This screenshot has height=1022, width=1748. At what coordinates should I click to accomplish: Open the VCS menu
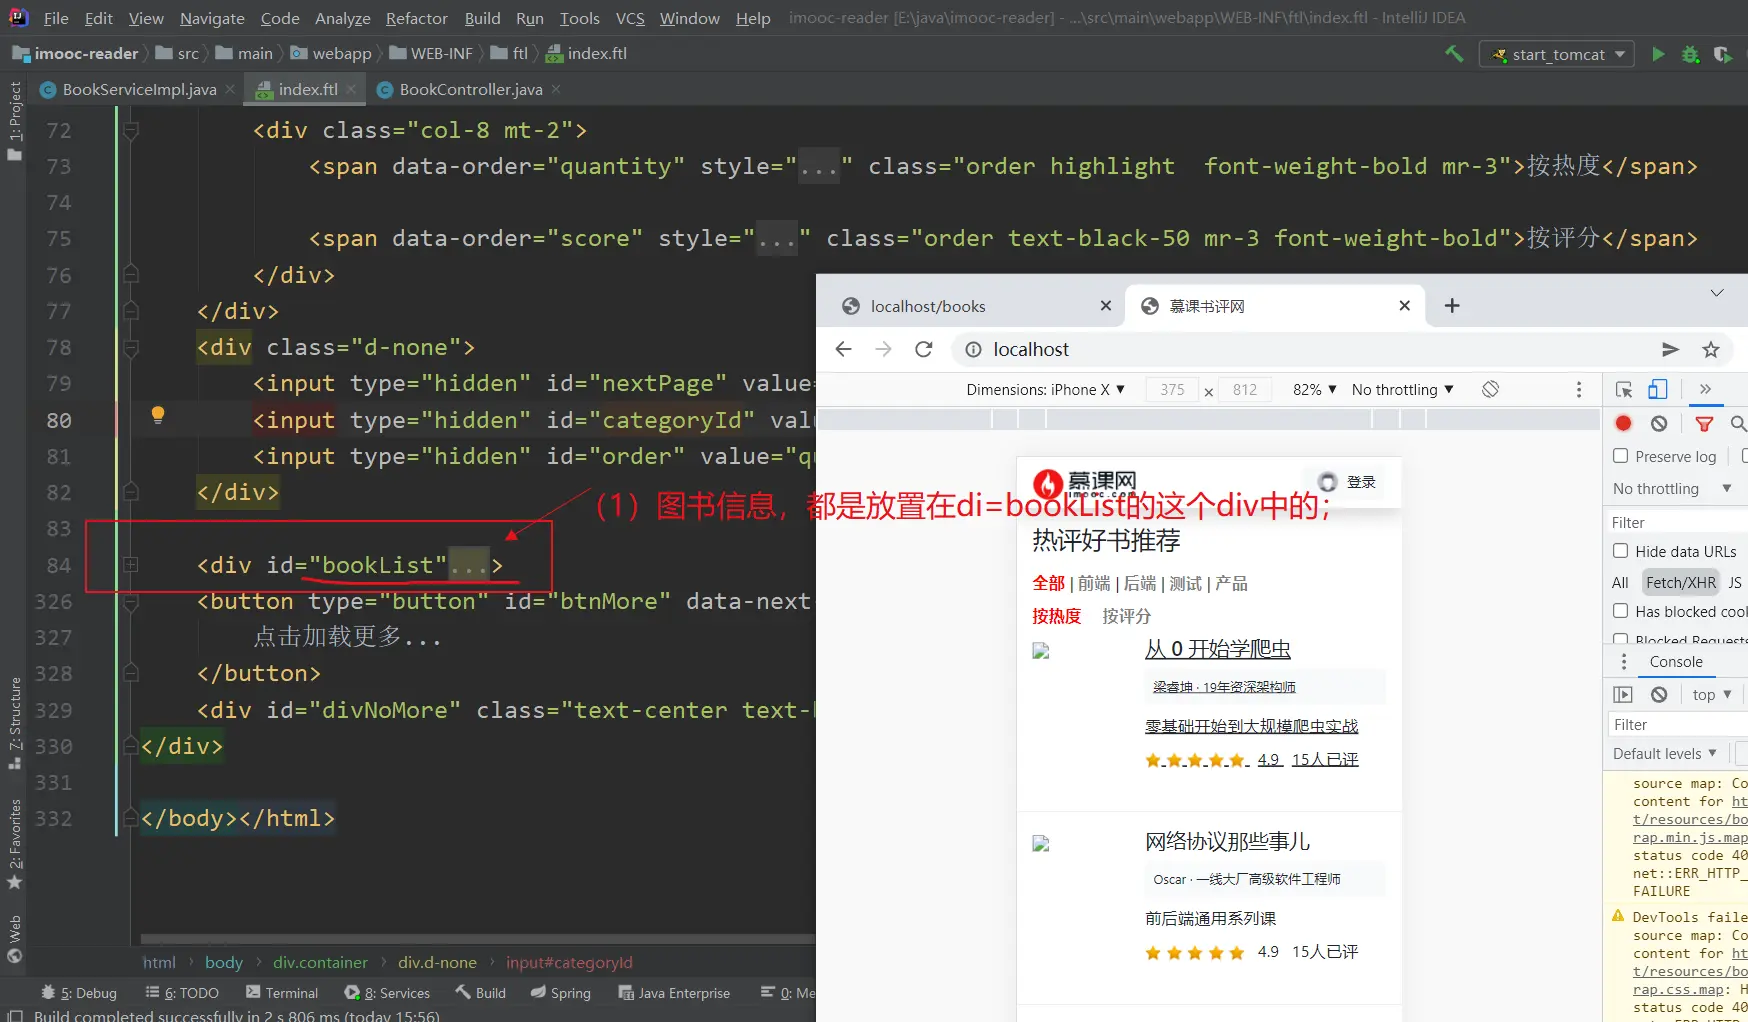pos(630,18)
